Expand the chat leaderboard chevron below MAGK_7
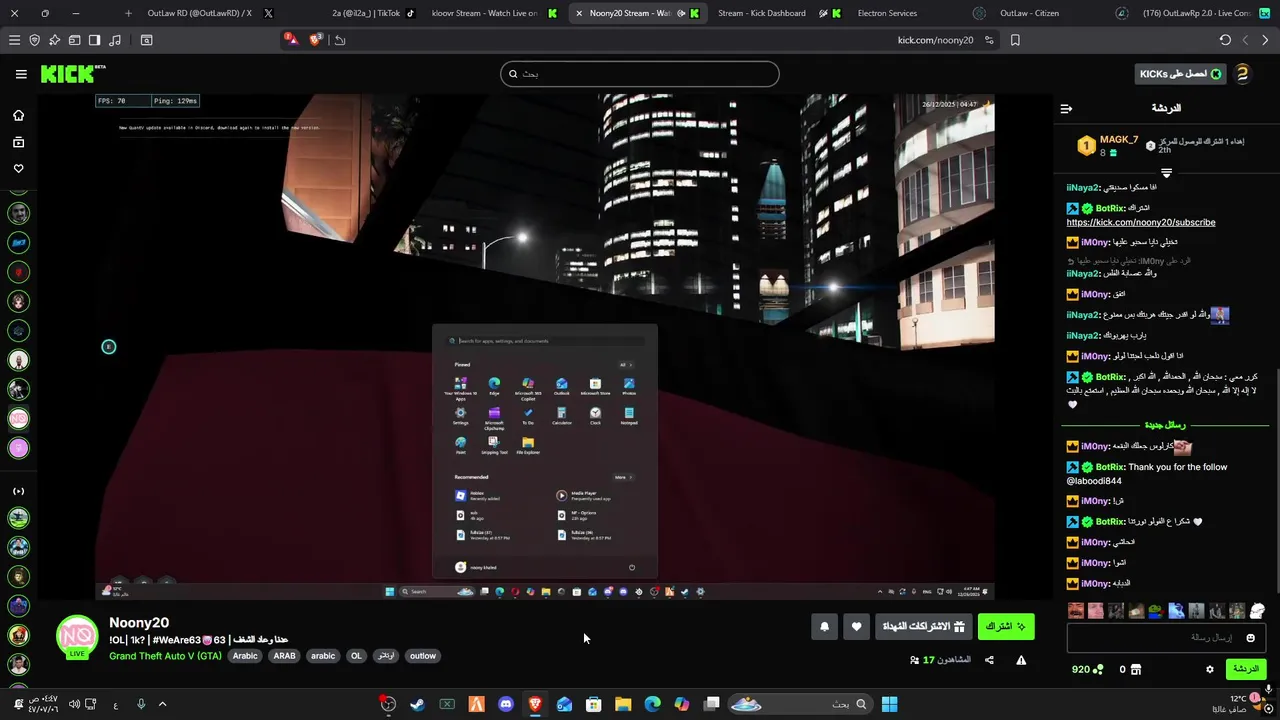Screen dimensions: 1280x720 [x=1166, y=174]
